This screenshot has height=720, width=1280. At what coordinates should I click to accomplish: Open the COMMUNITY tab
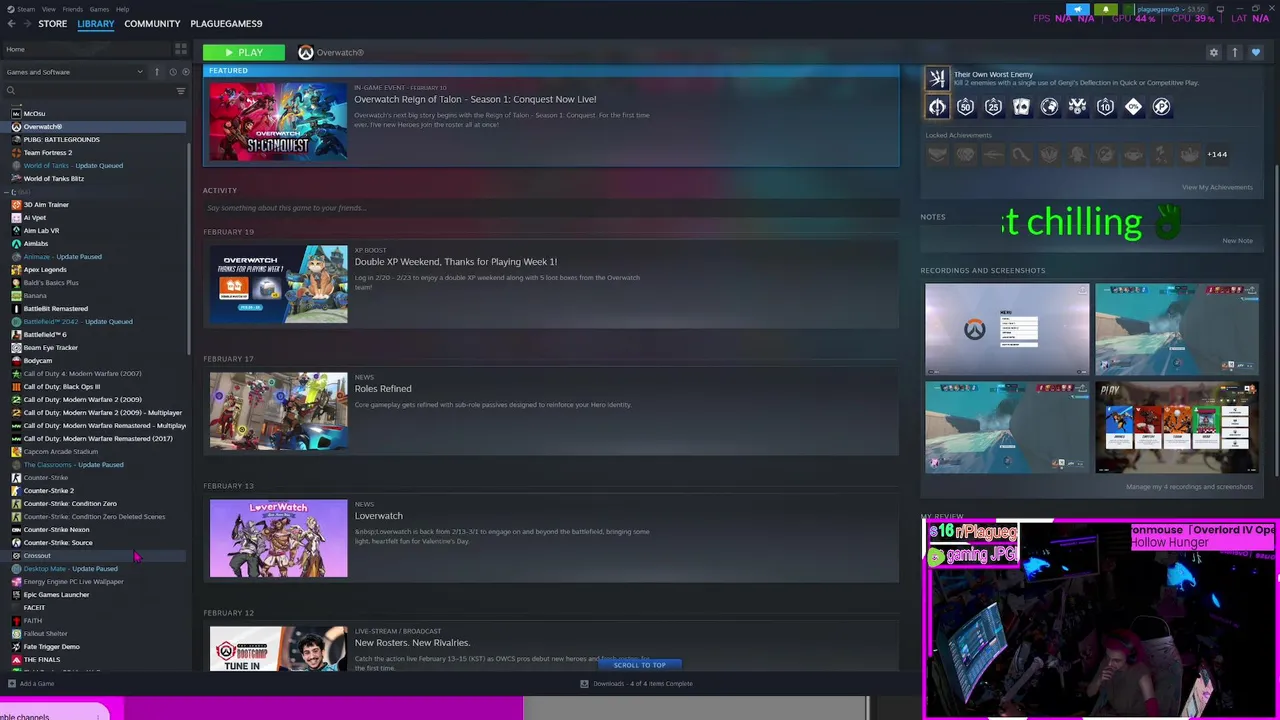tap(152, 24)
